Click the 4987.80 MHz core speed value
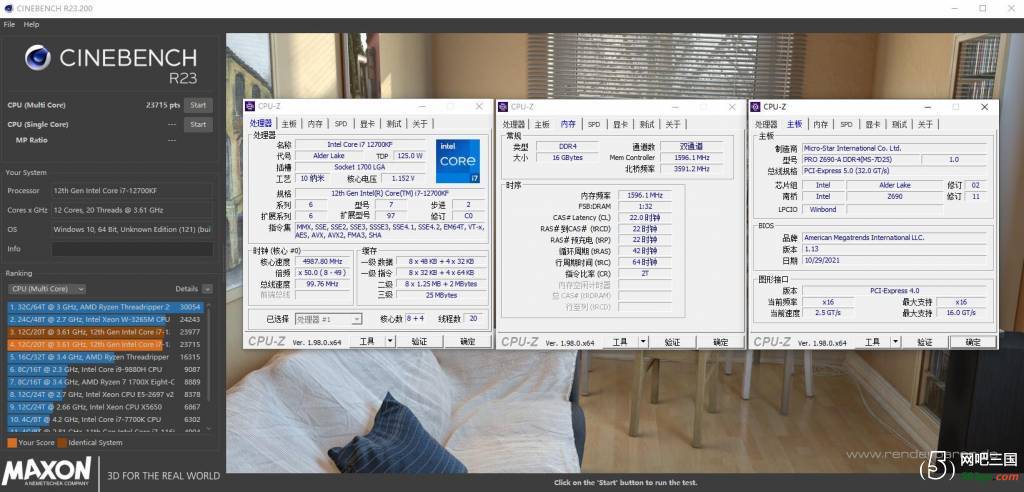1024x492 pixels. coord(323,261)
